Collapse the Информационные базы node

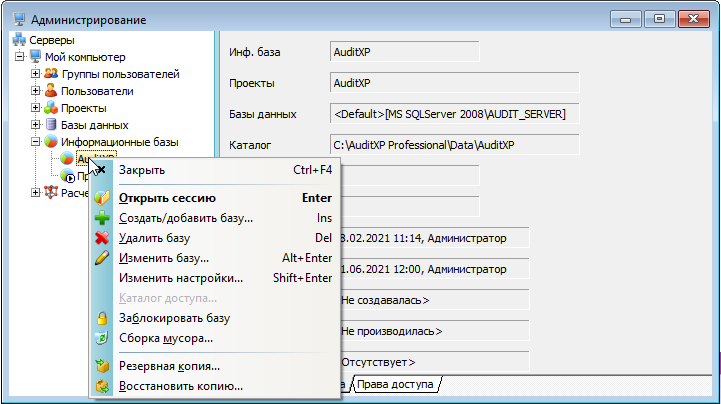pyautogui.click(x=35, y=142)
